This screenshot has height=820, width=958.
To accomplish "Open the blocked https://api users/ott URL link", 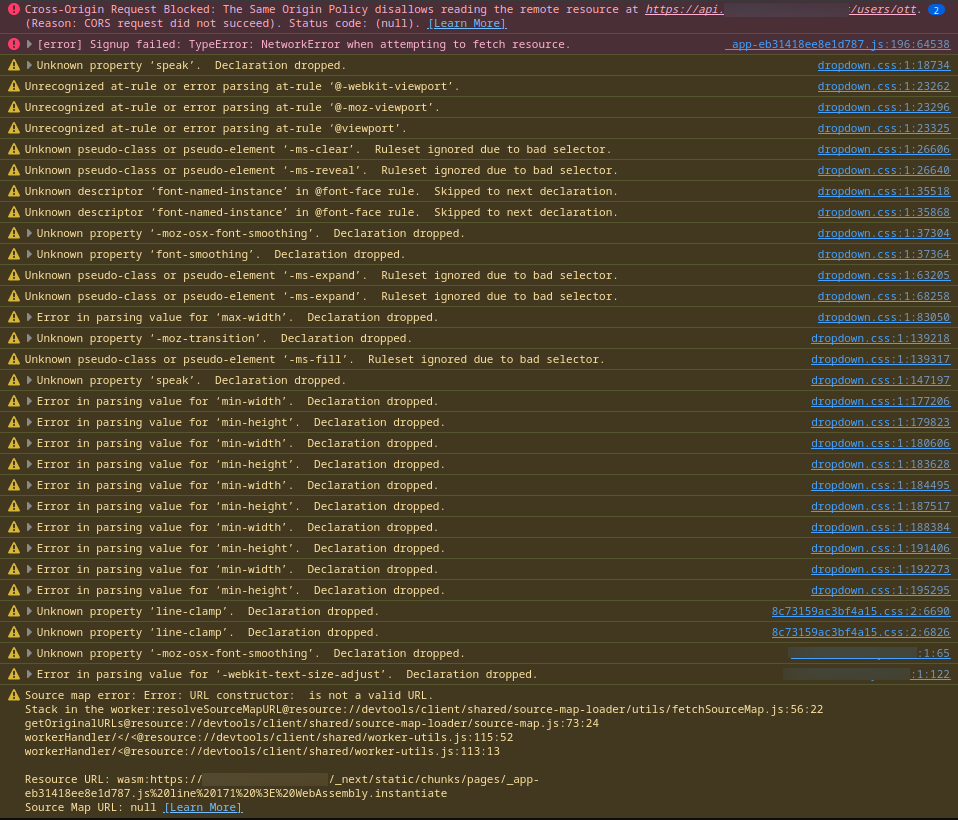I will pos(781,10).
